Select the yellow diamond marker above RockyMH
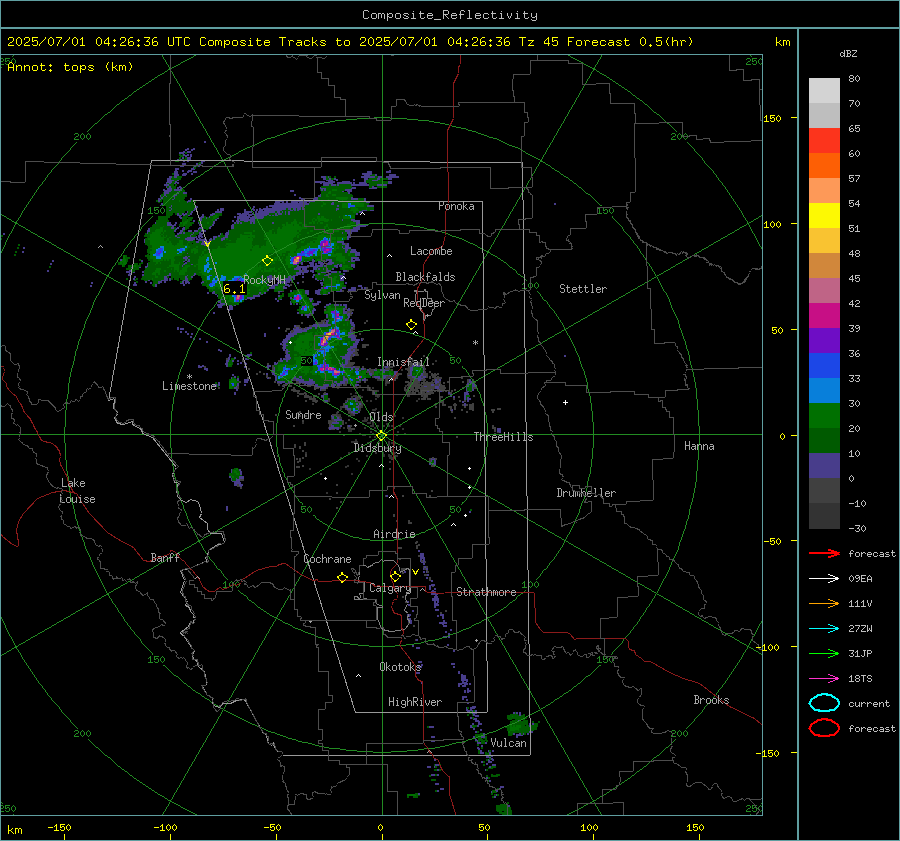The image size is (900, 841). (x=267, y=261)
